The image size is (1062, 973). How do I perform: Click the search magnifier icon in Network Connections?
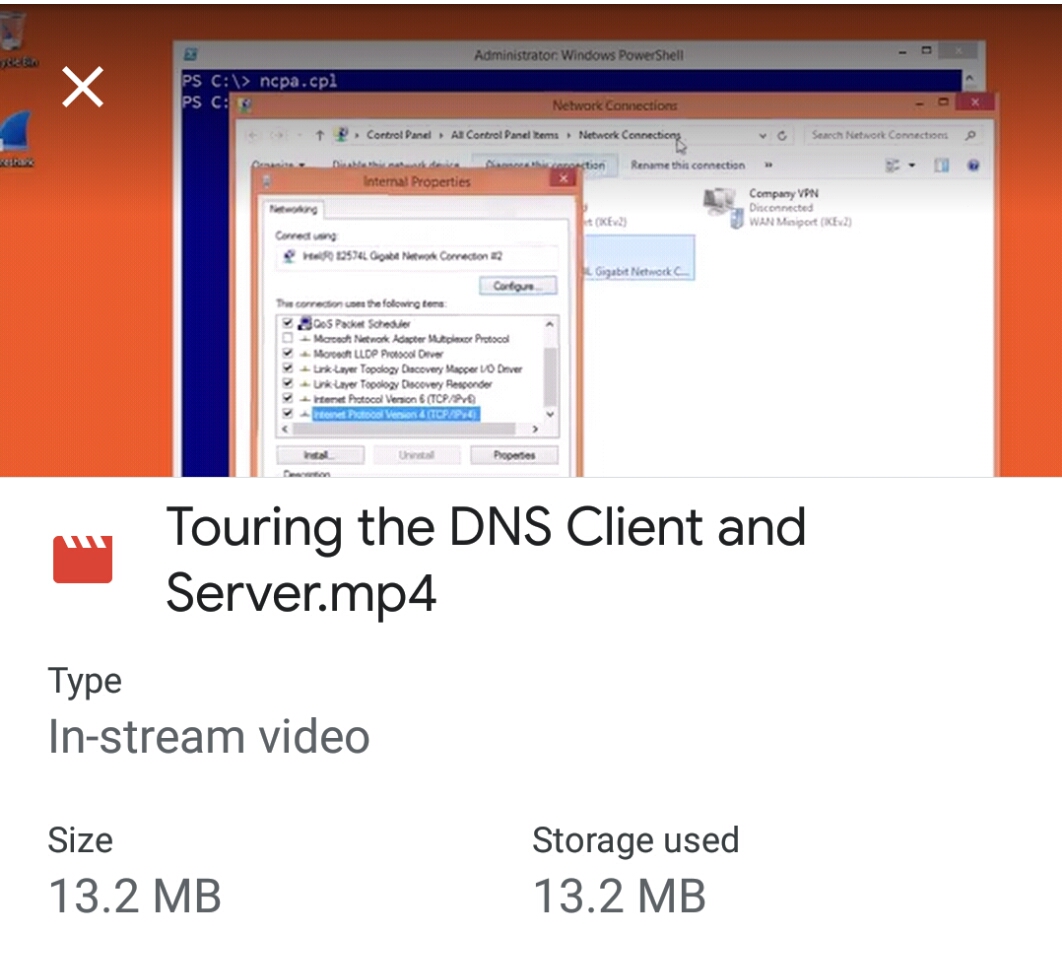[971, 135]
